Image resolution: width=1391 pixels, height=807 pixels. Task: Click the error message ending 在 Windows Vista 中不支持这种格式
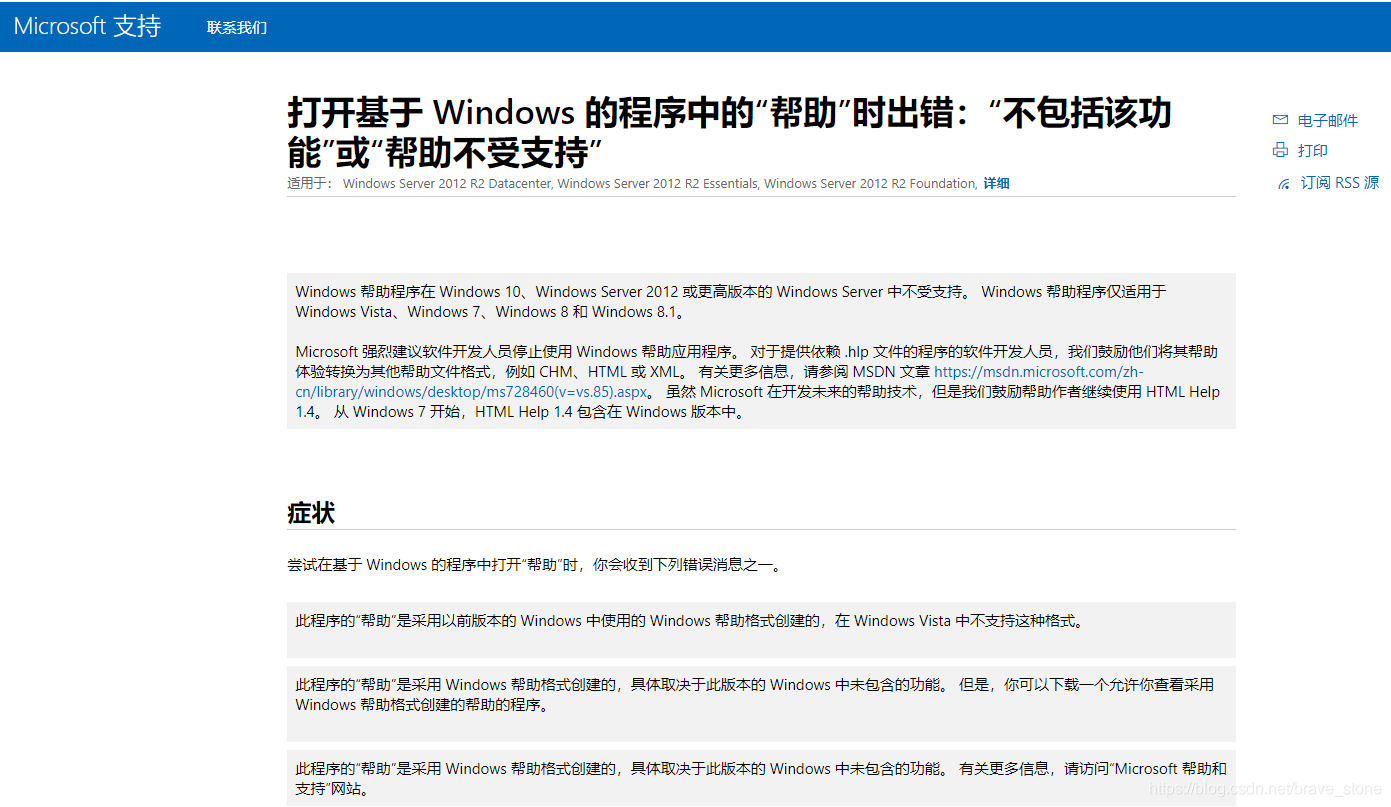click(x=690, y=621)
